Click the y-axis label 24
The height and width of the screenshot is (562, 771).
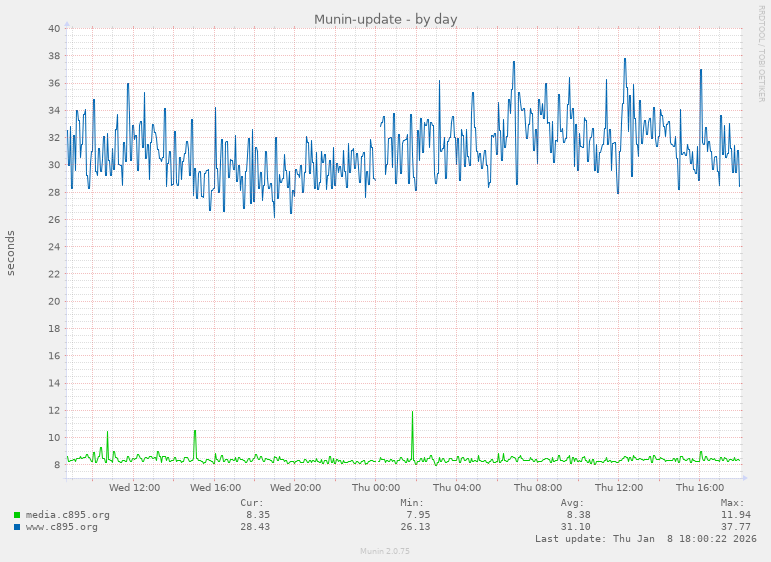point(54,247)
